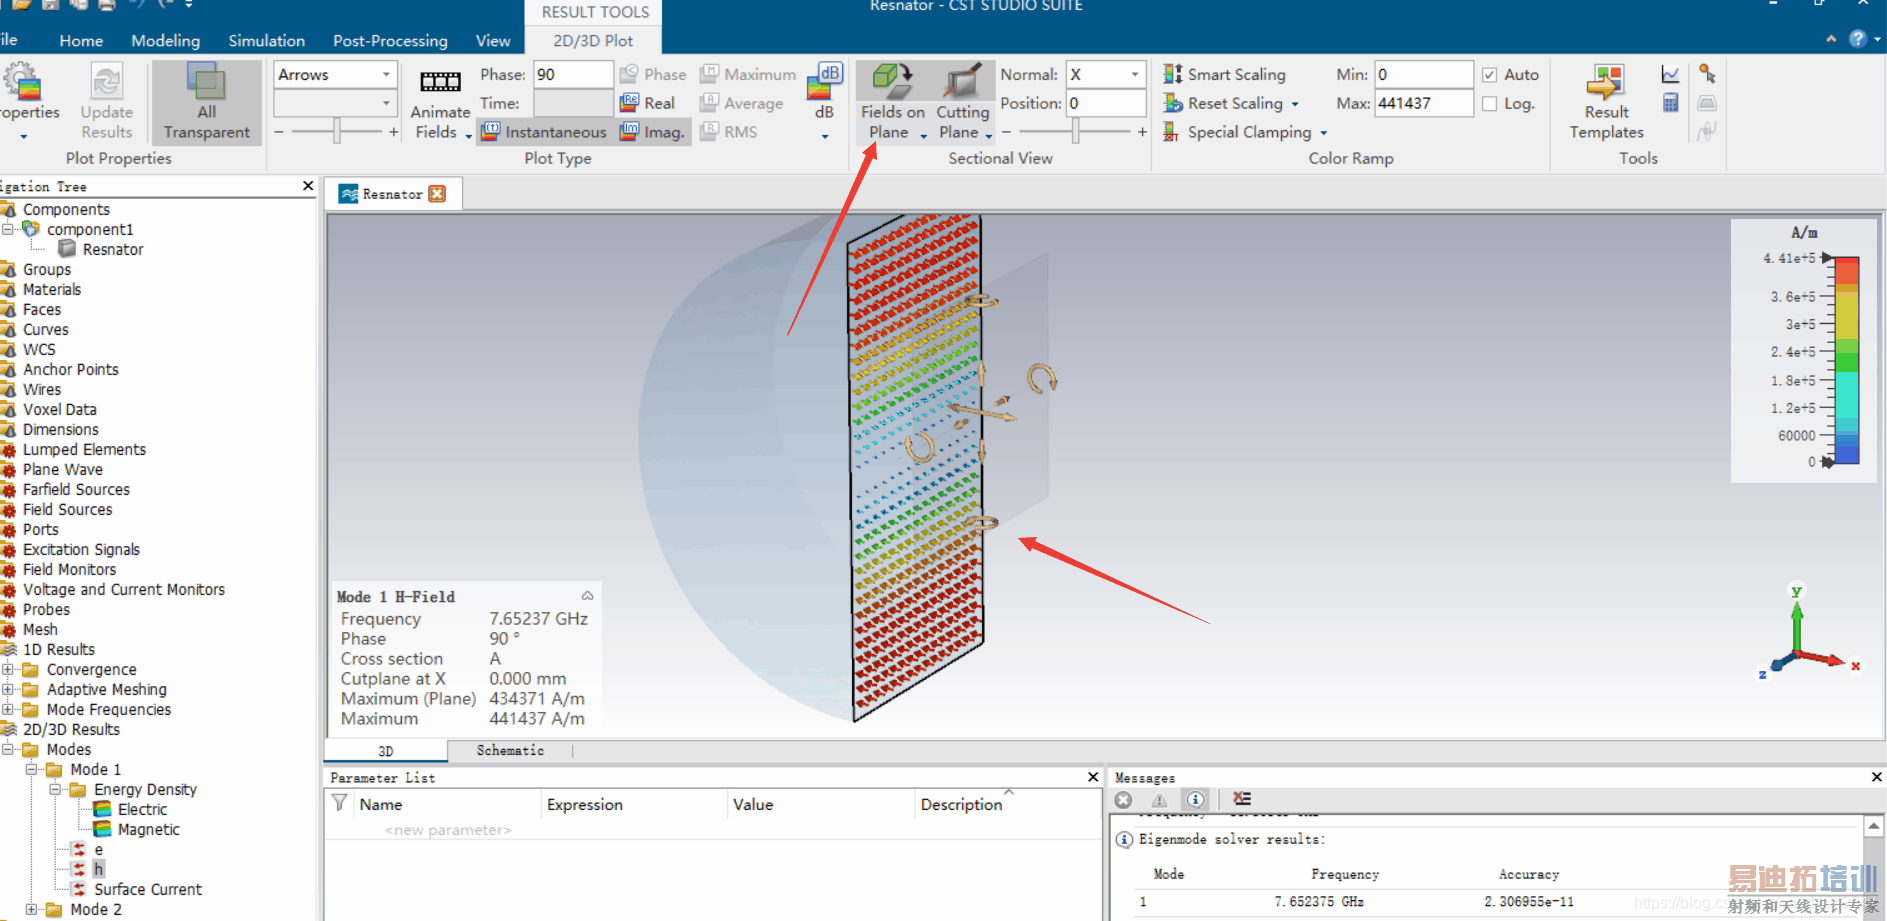1887x921 pixels.
Task: Close the Navigation Tree panel
Action: pos(308,186)
